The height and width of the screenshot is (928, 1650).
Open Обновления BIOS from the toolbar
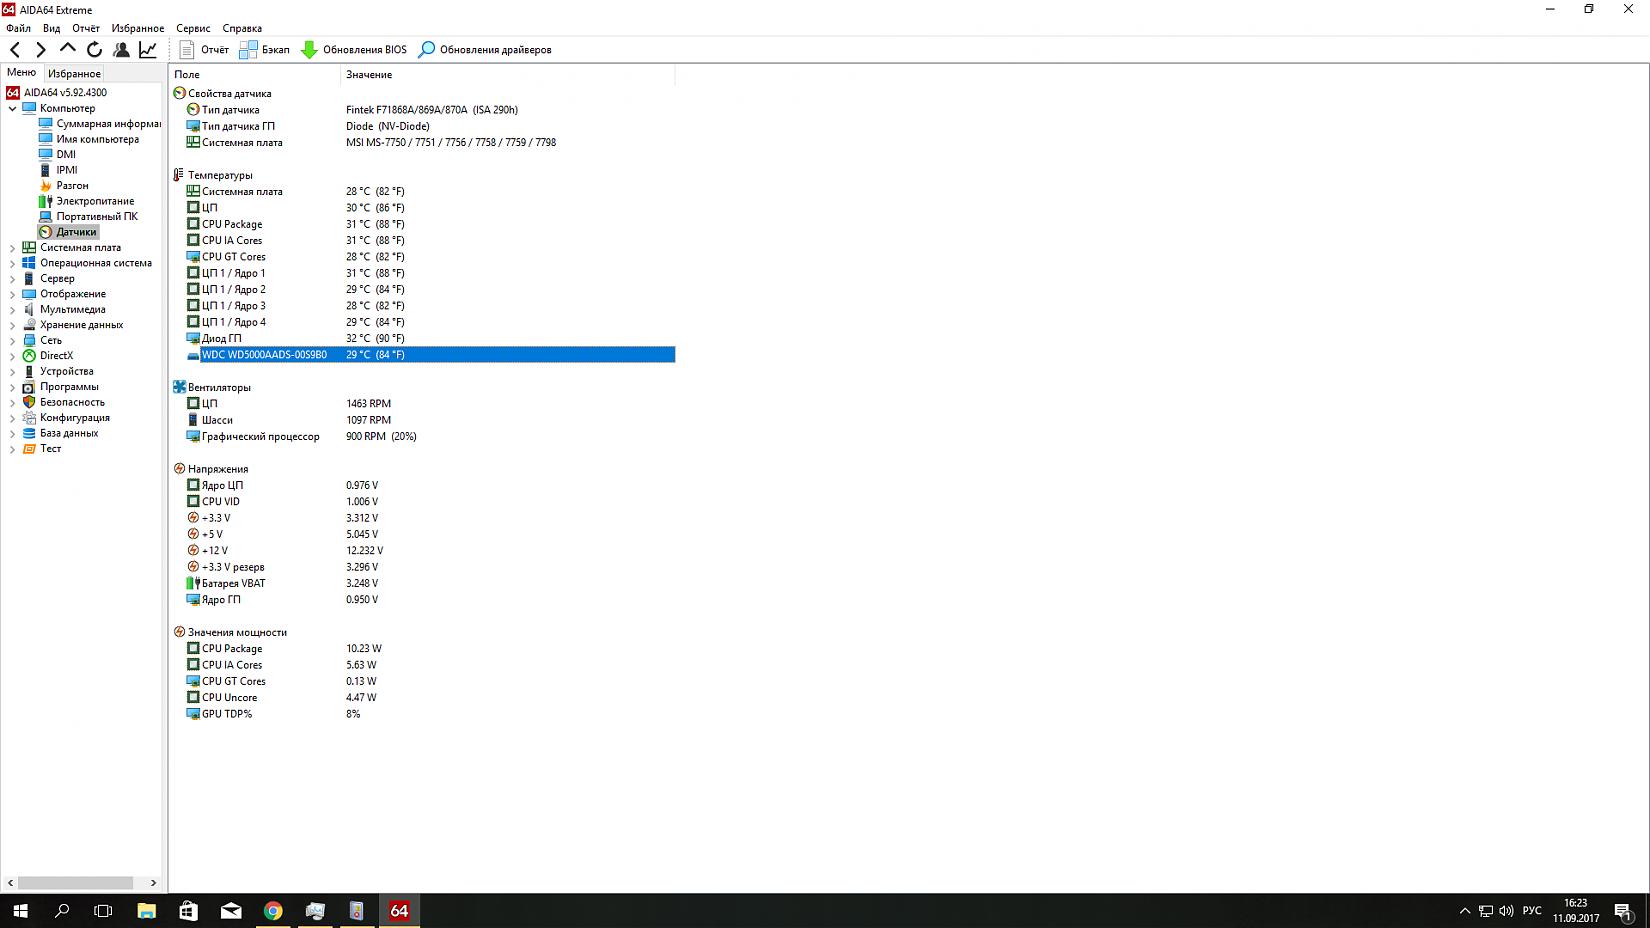click(354, 49)
